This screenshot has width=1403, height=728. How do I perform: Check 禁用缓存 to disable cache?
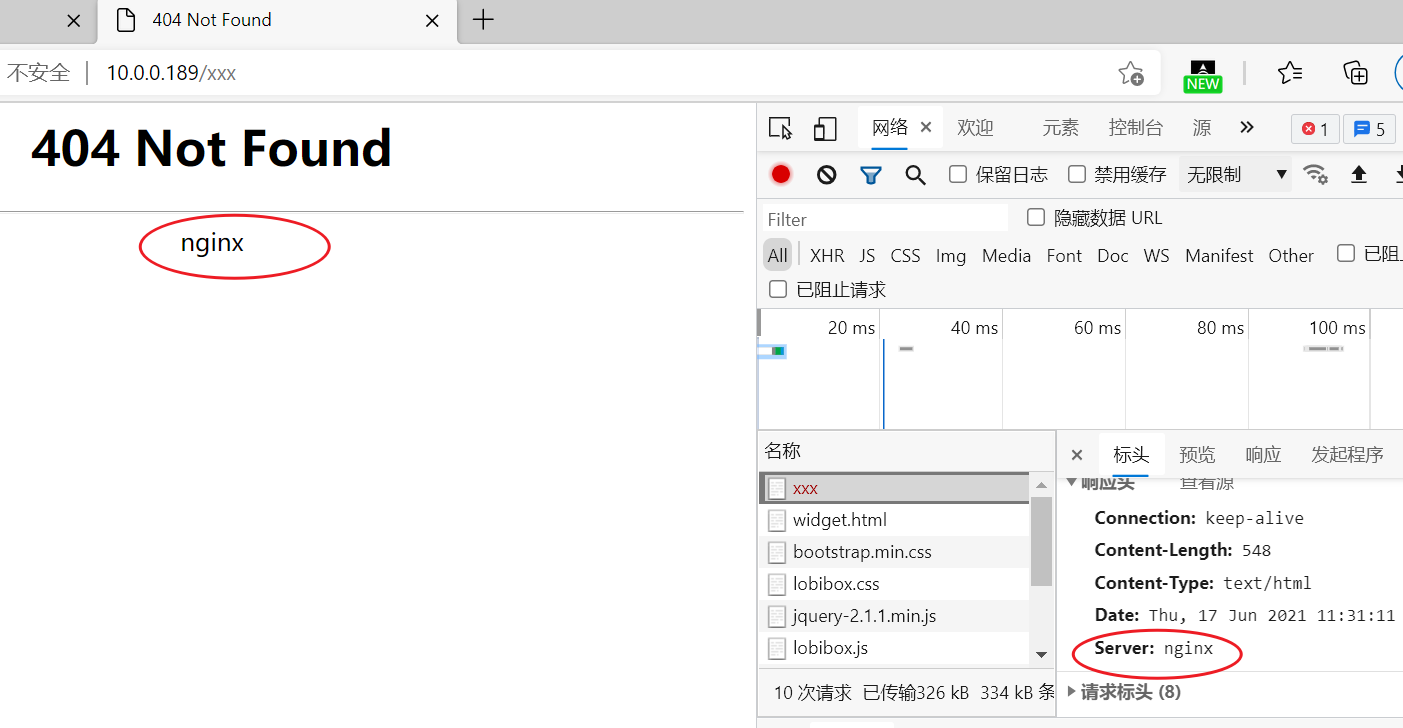(x=1076, y=173)
